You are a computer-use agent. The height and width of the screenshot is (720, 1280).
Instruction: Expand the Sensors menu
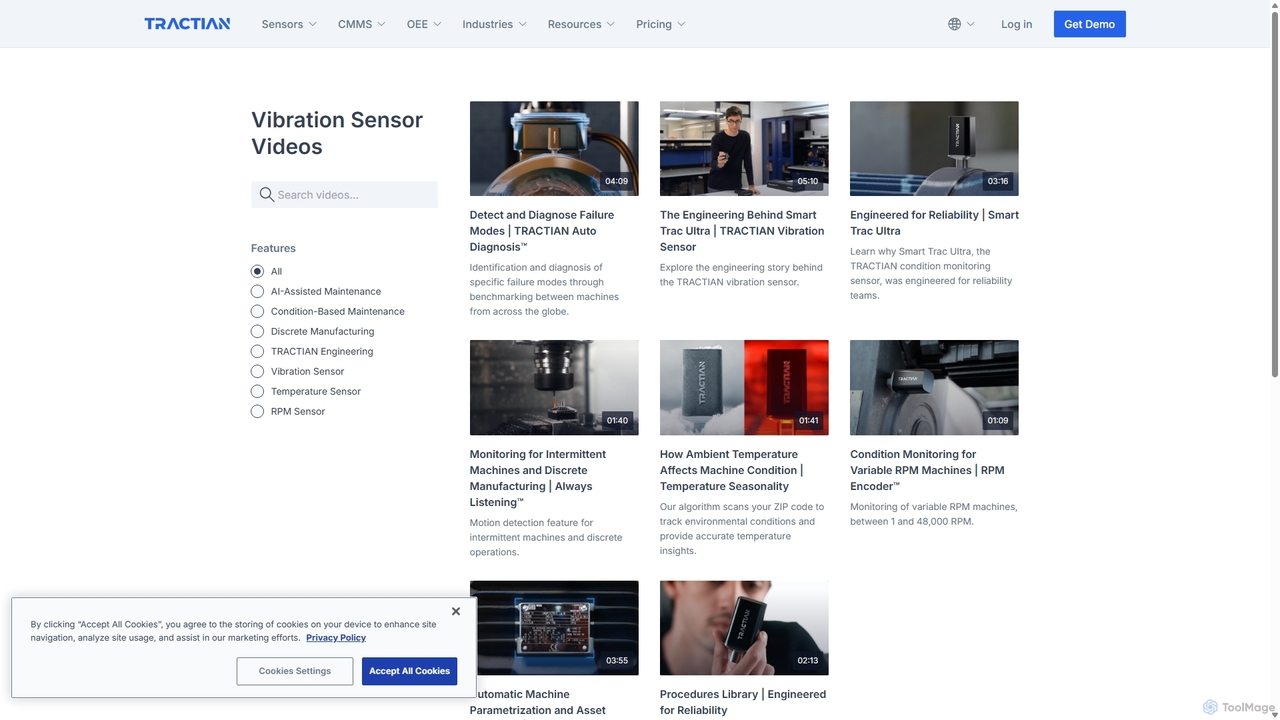coord(289,24)
